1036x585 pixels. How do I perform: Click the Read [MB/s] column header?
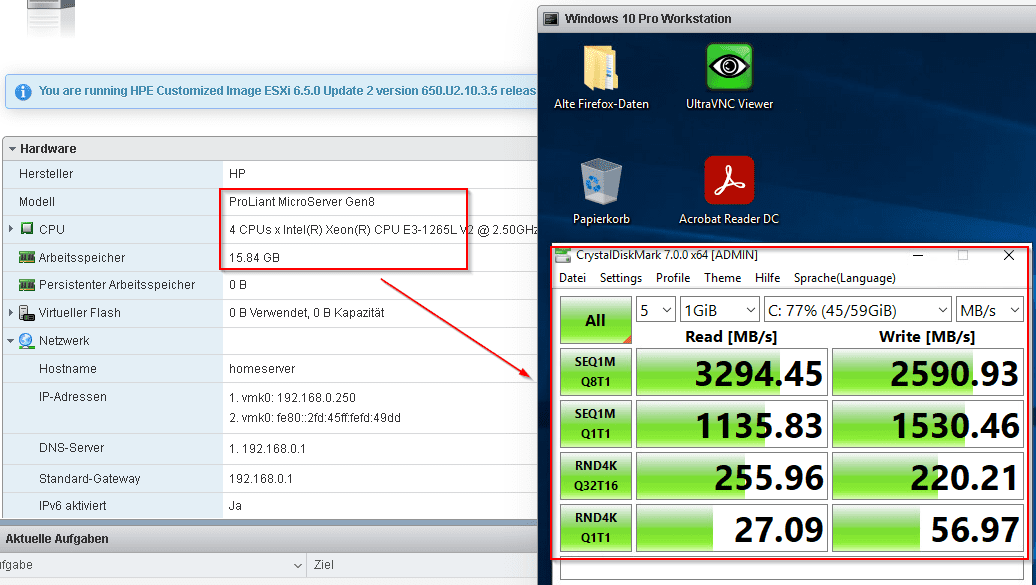coord(731,336)
